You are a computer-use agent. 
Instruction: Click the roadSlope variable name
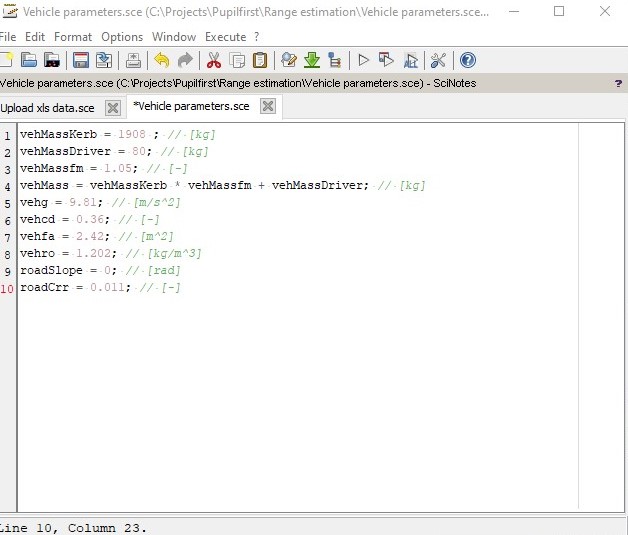pyautogui.click(x=51, y=270)
